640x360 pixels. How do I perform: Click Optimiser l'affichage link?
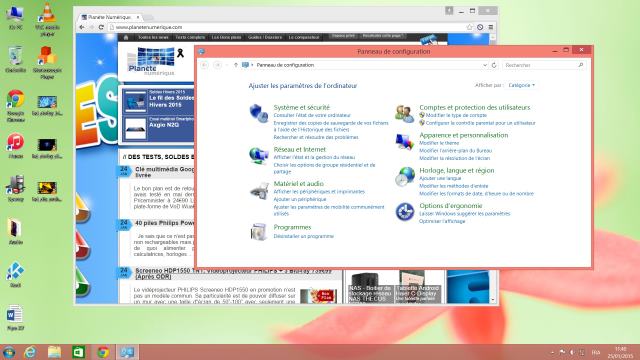[x=442, y=221]
